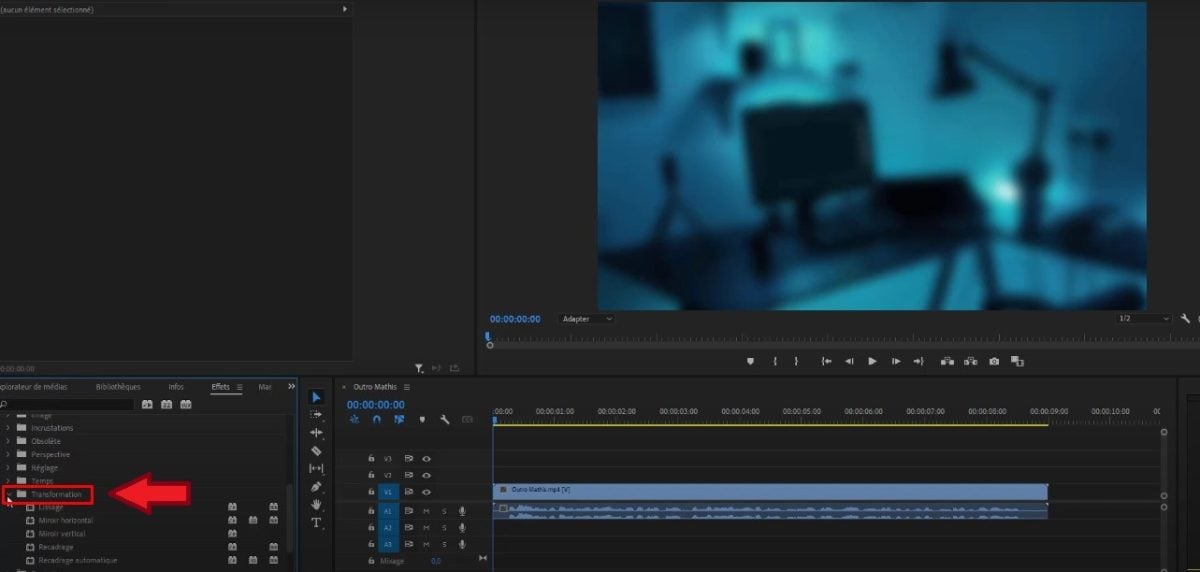The image size is (1200, 572).
Task: Toggle the lock on track V1
Action: pos(371,492)
